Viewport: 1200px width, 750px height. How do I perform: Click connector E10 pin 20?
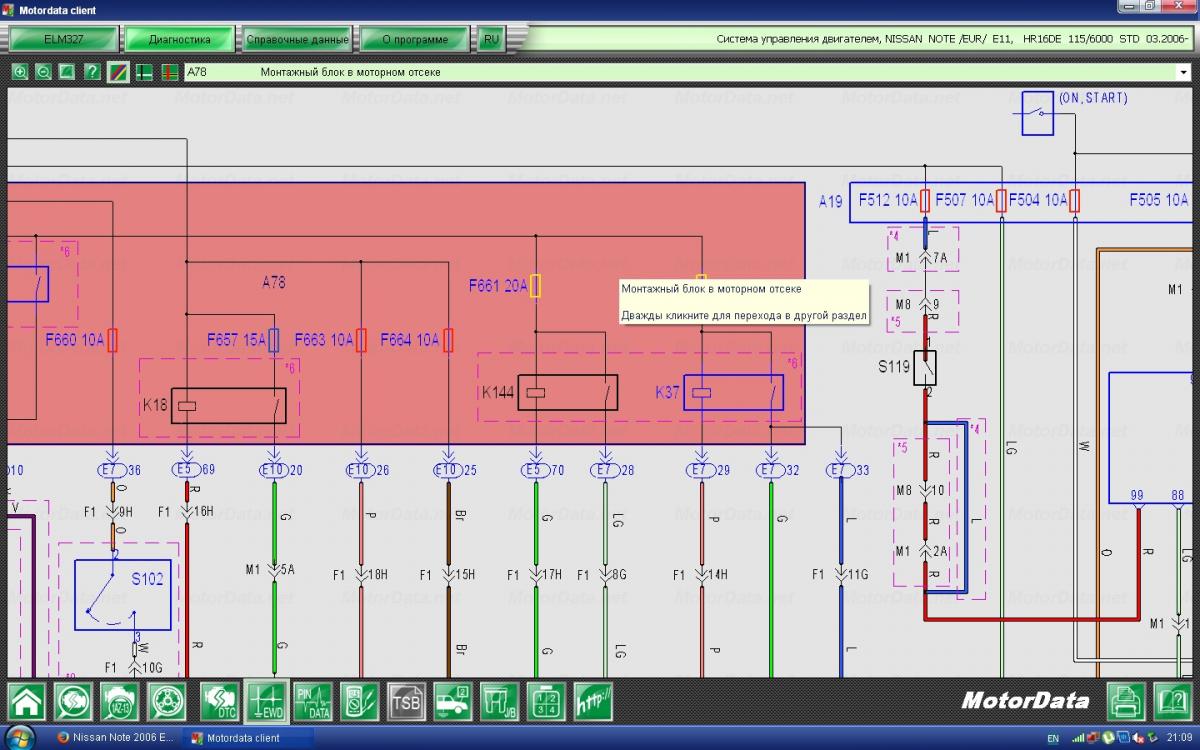pyautogui.click(x=274, y=469)
